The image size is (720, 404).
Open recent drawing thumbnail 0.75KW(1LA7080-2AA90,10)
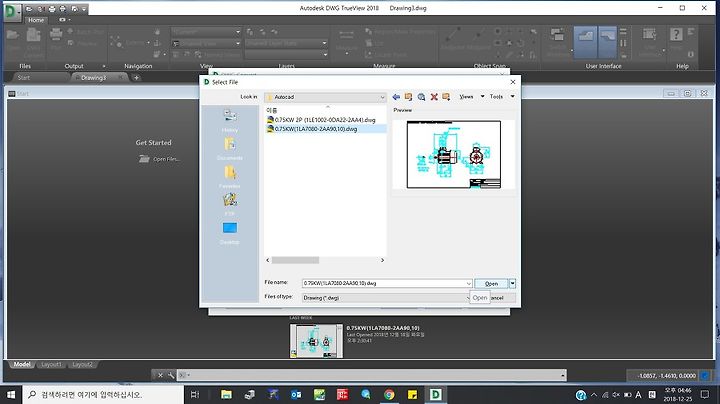[x=316, y=341]
